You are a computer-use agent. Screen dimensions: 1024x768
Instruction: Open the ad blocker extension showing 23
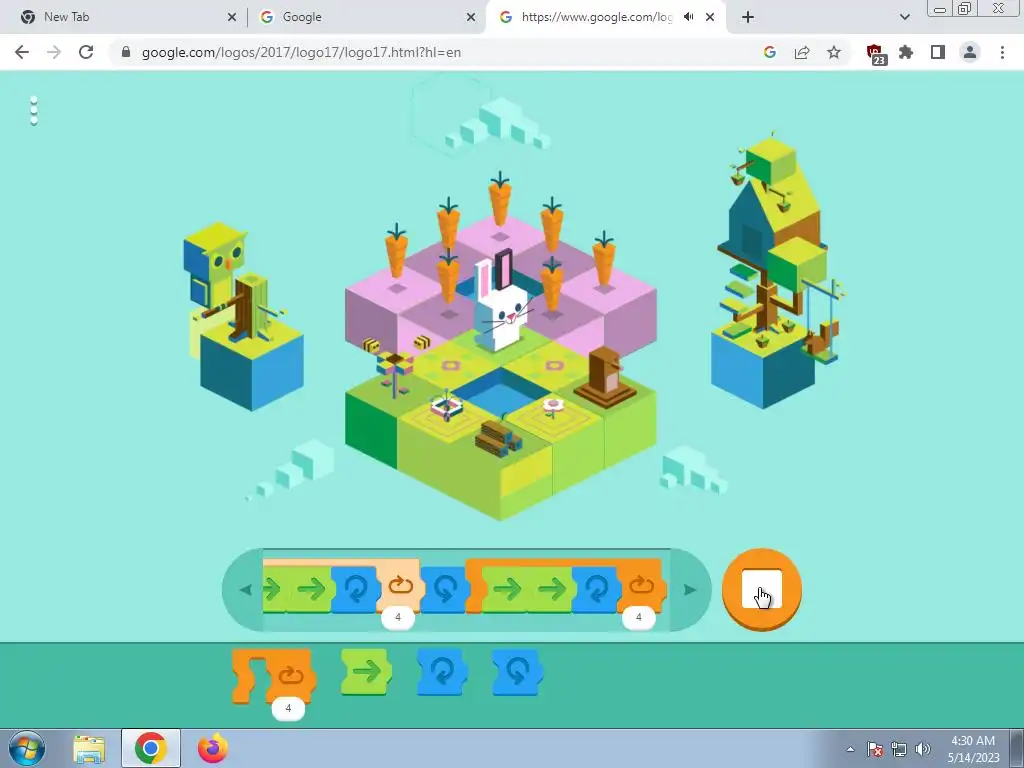coord(874,54)
